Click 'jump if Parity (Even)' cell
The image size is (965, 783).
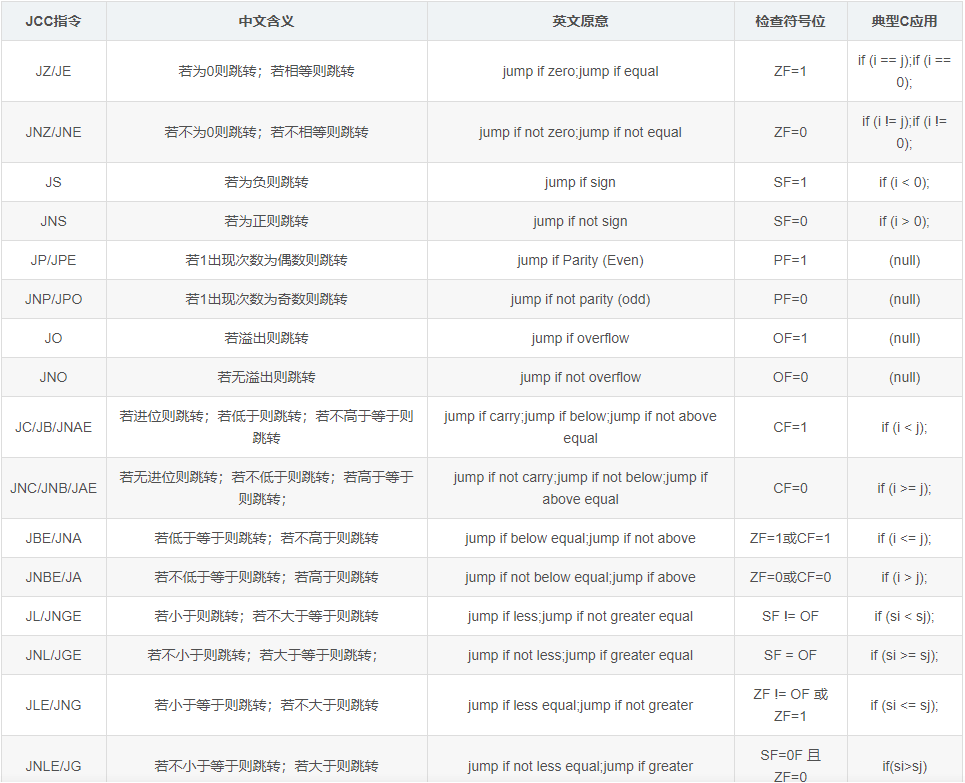(x=580, y=260)
